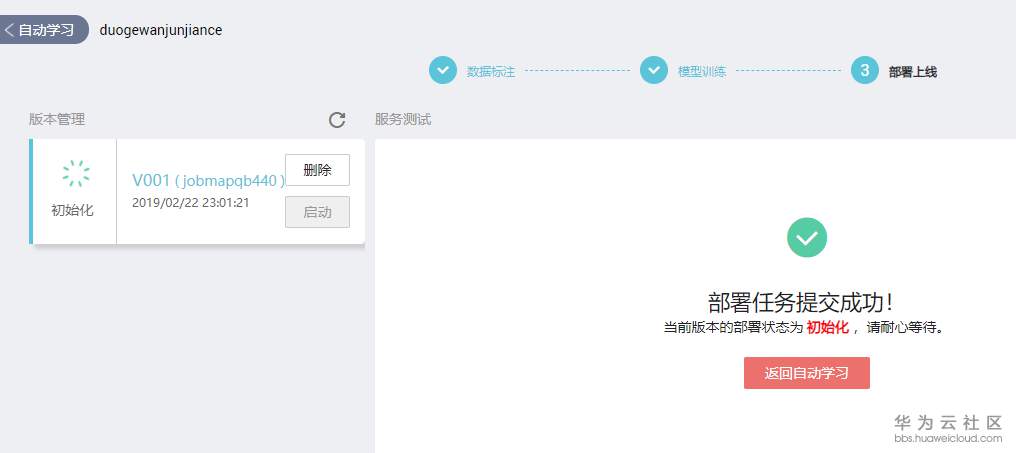
Task: Click the red 初始化 status word in message
Action: [x=827, y=327]
